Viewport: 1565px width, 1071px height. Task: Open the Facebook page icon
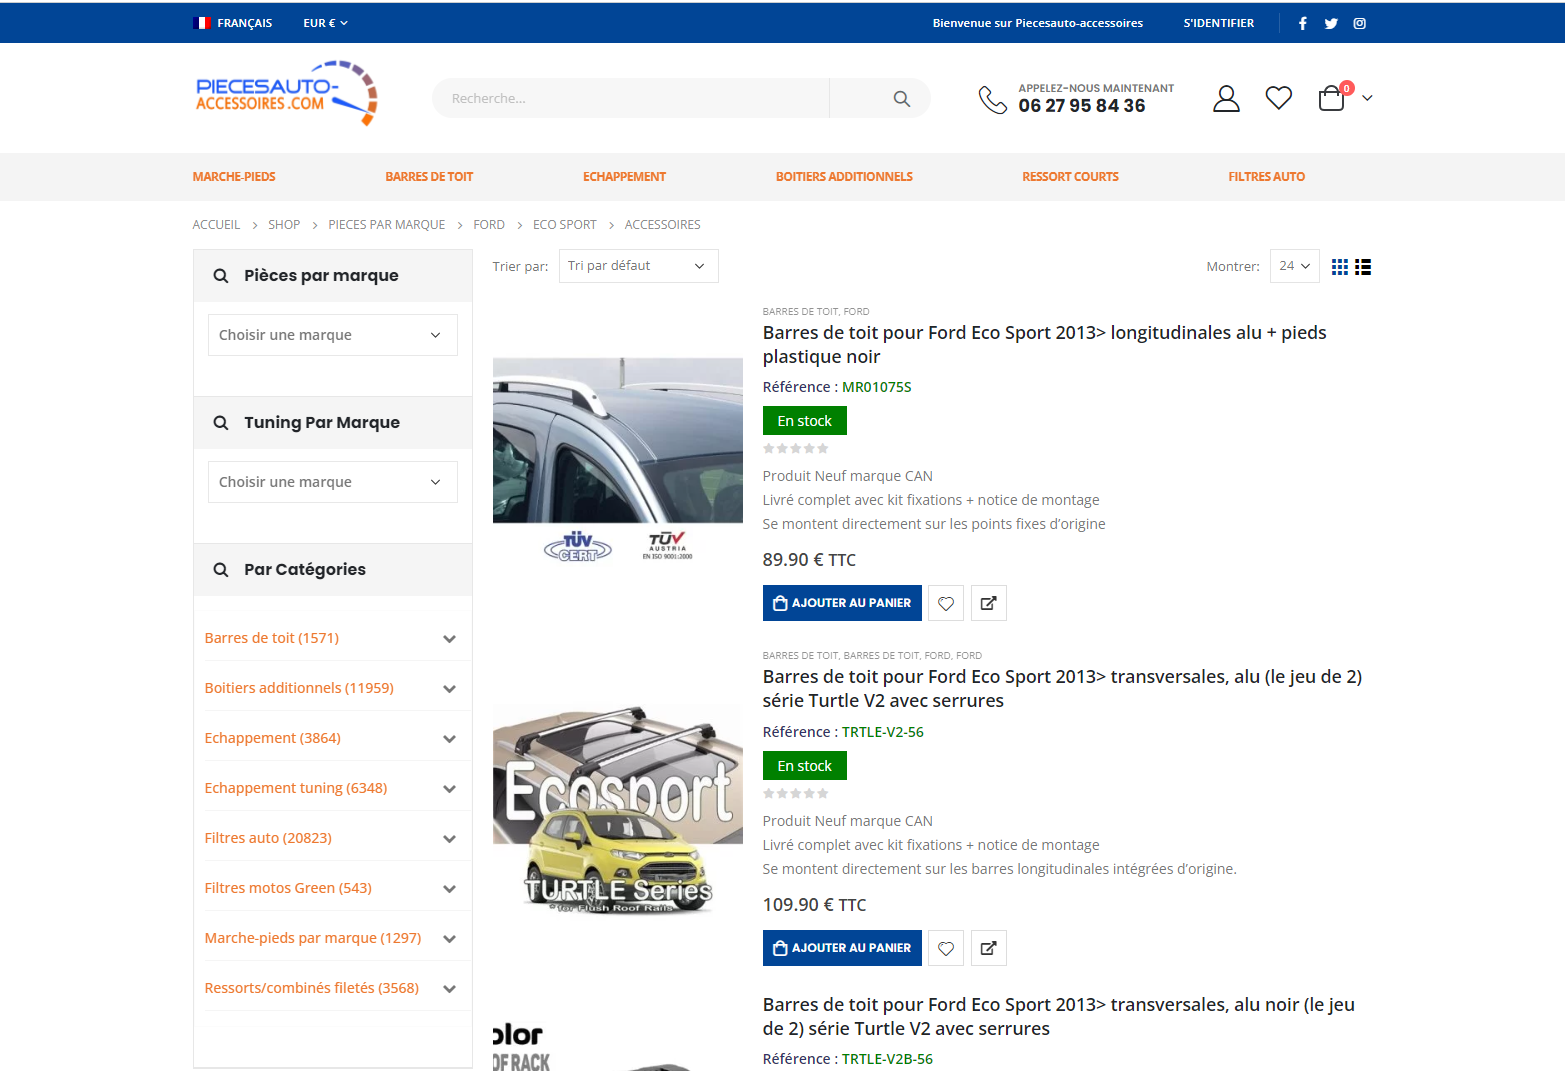coord(1302,23)
